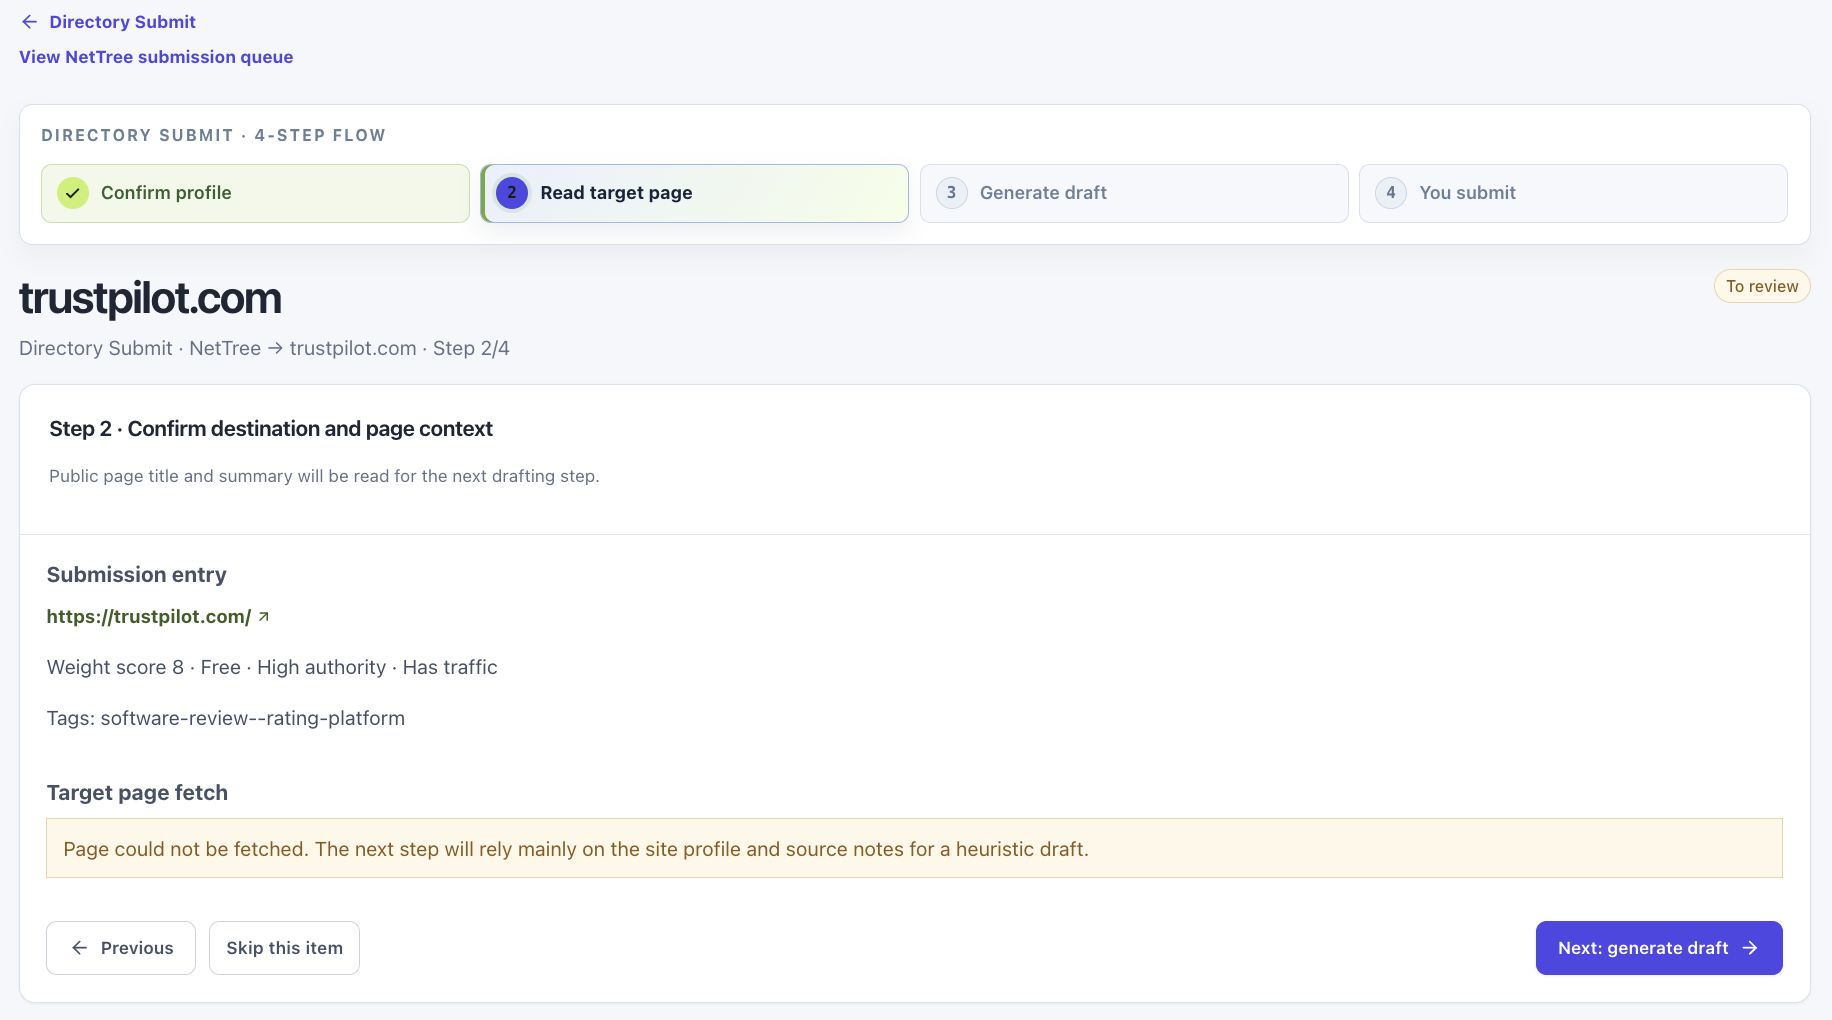This screenshot has height=1020, width=1832.
Task: Skip this item
Action: pos(284,948)
